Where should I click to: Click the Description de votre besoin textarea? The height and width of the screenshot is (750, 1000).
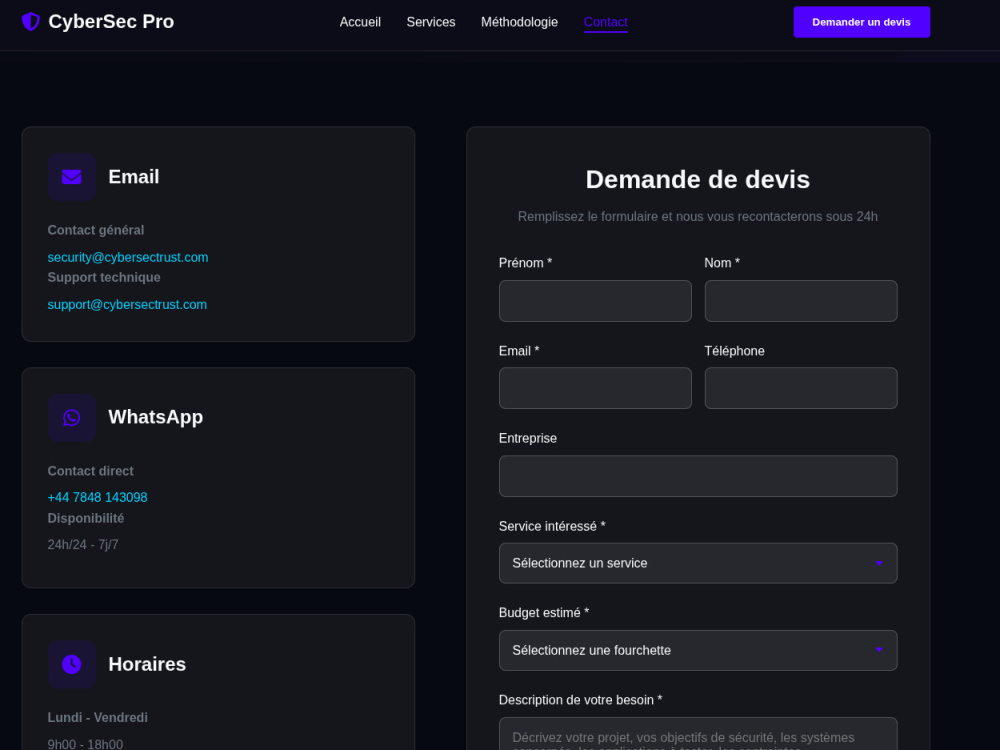(698, 734)
